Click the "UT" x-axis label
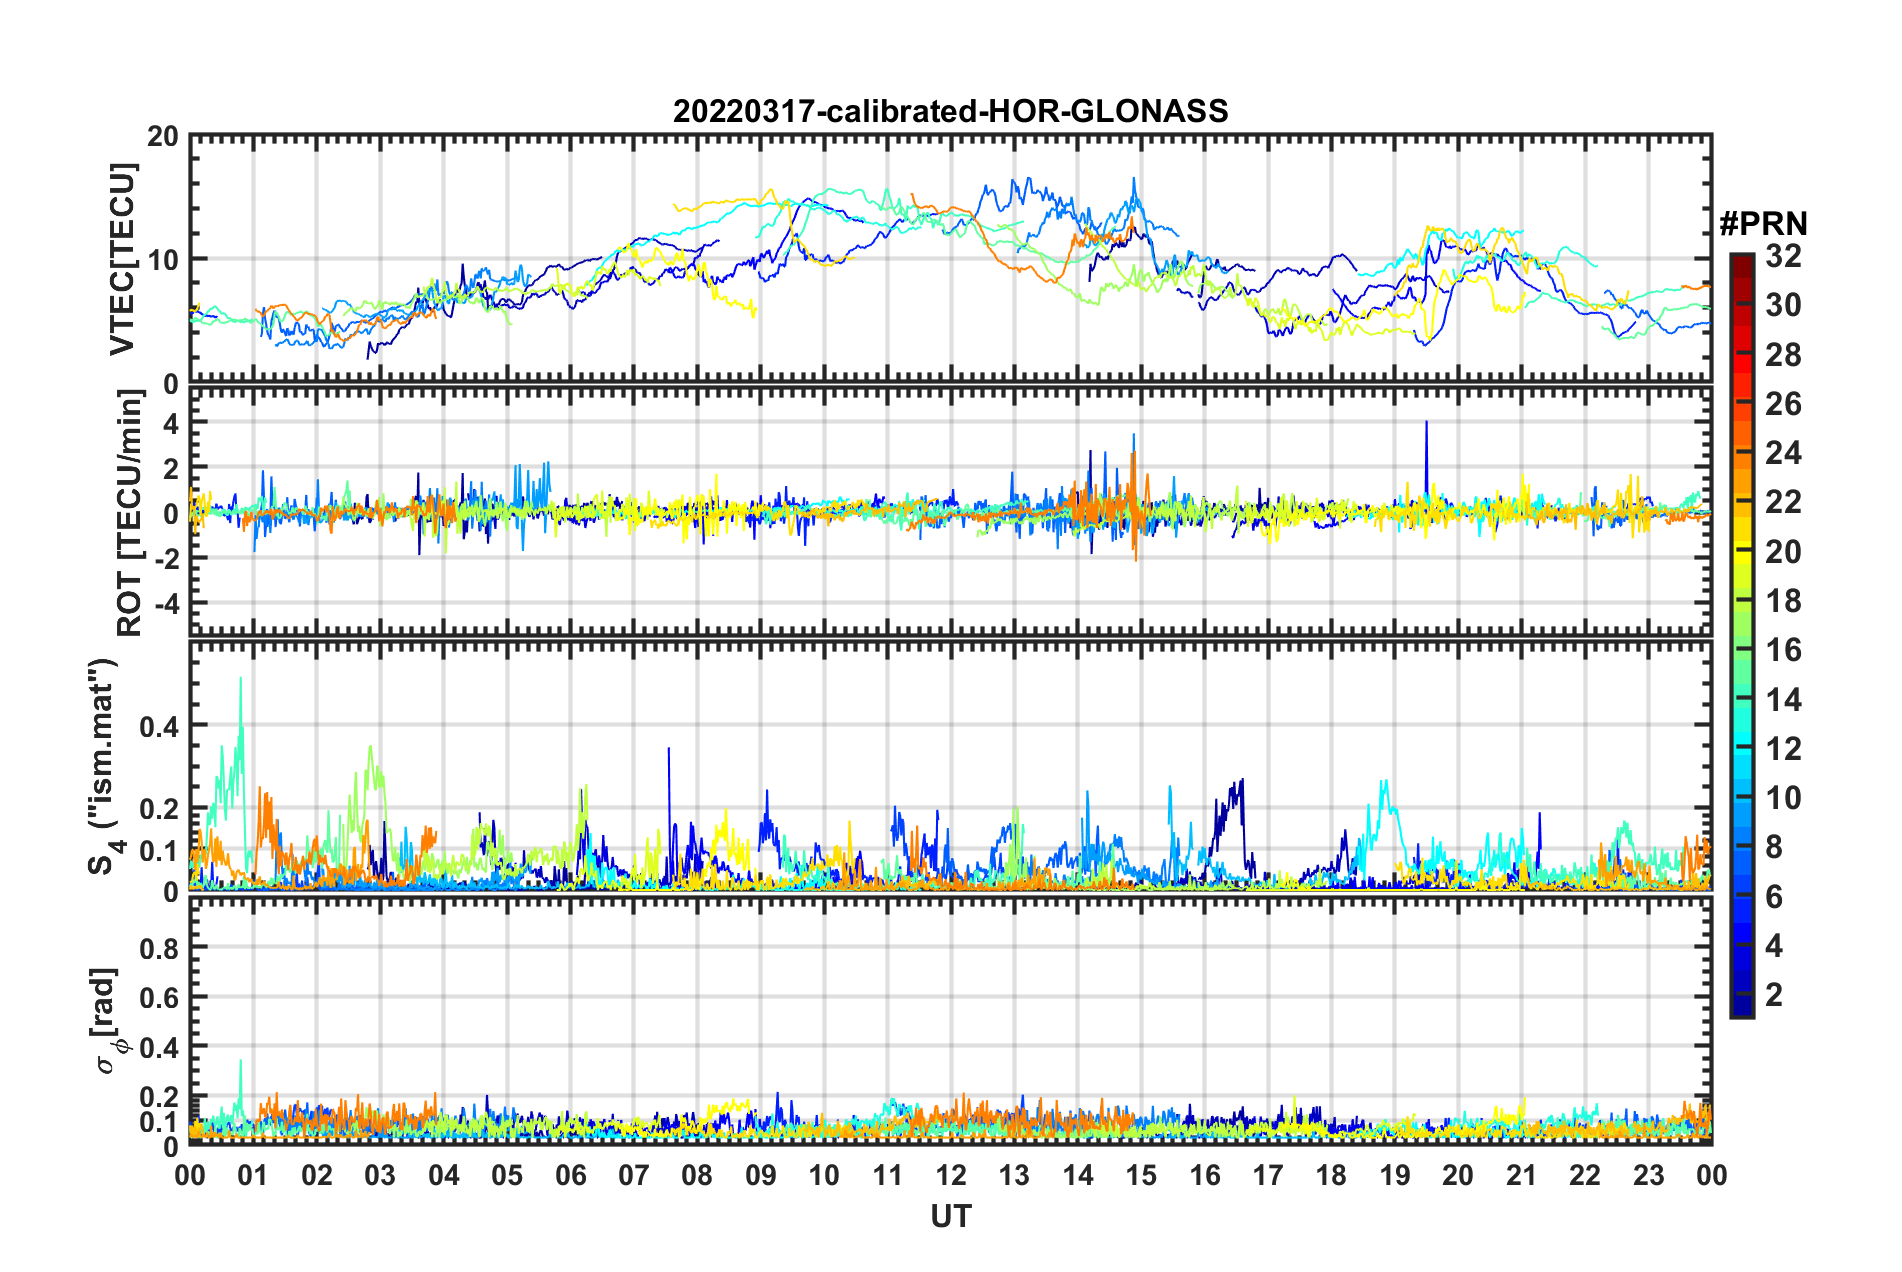Screen dimensions: 1902x1272 [x=951, y=1216]
